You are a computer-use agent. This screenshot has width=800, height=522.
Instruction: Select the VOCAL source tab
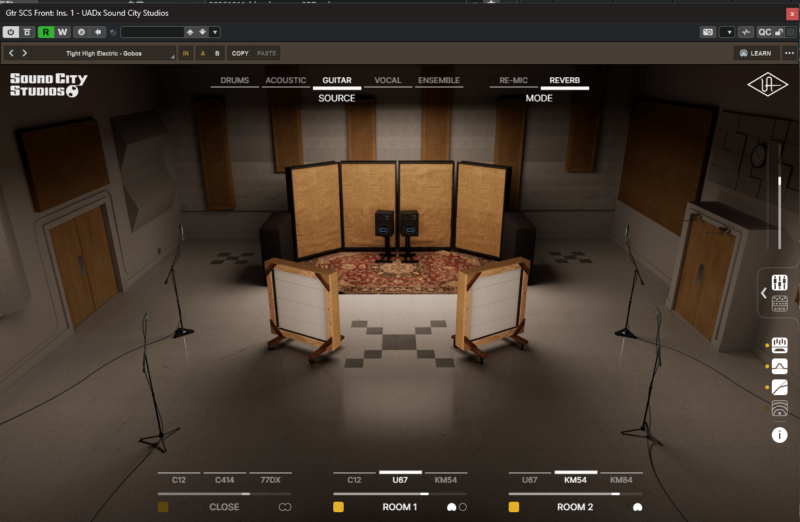(388, 81)
